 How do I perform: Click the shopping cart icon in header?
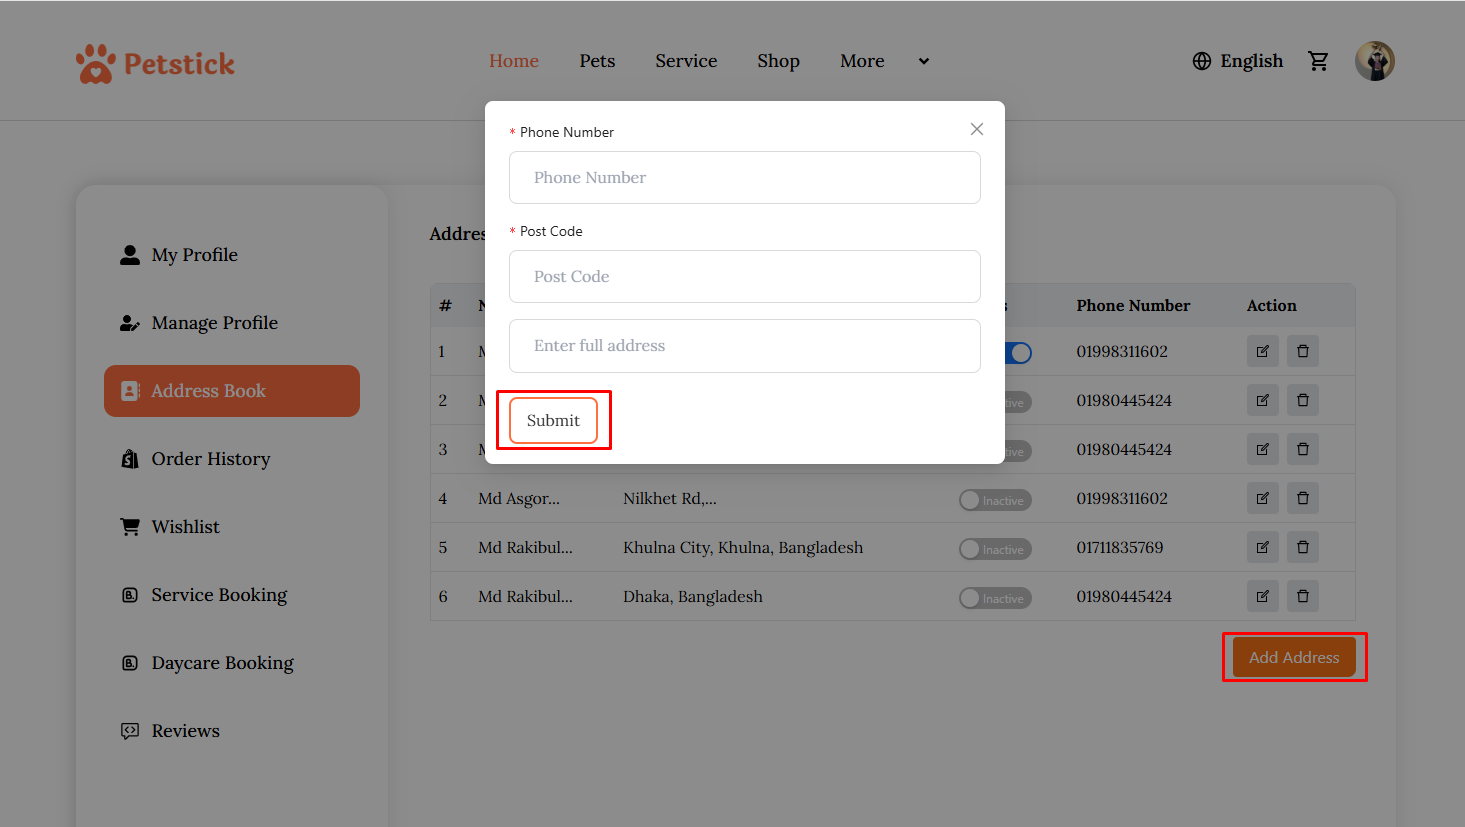point(1318,61)
